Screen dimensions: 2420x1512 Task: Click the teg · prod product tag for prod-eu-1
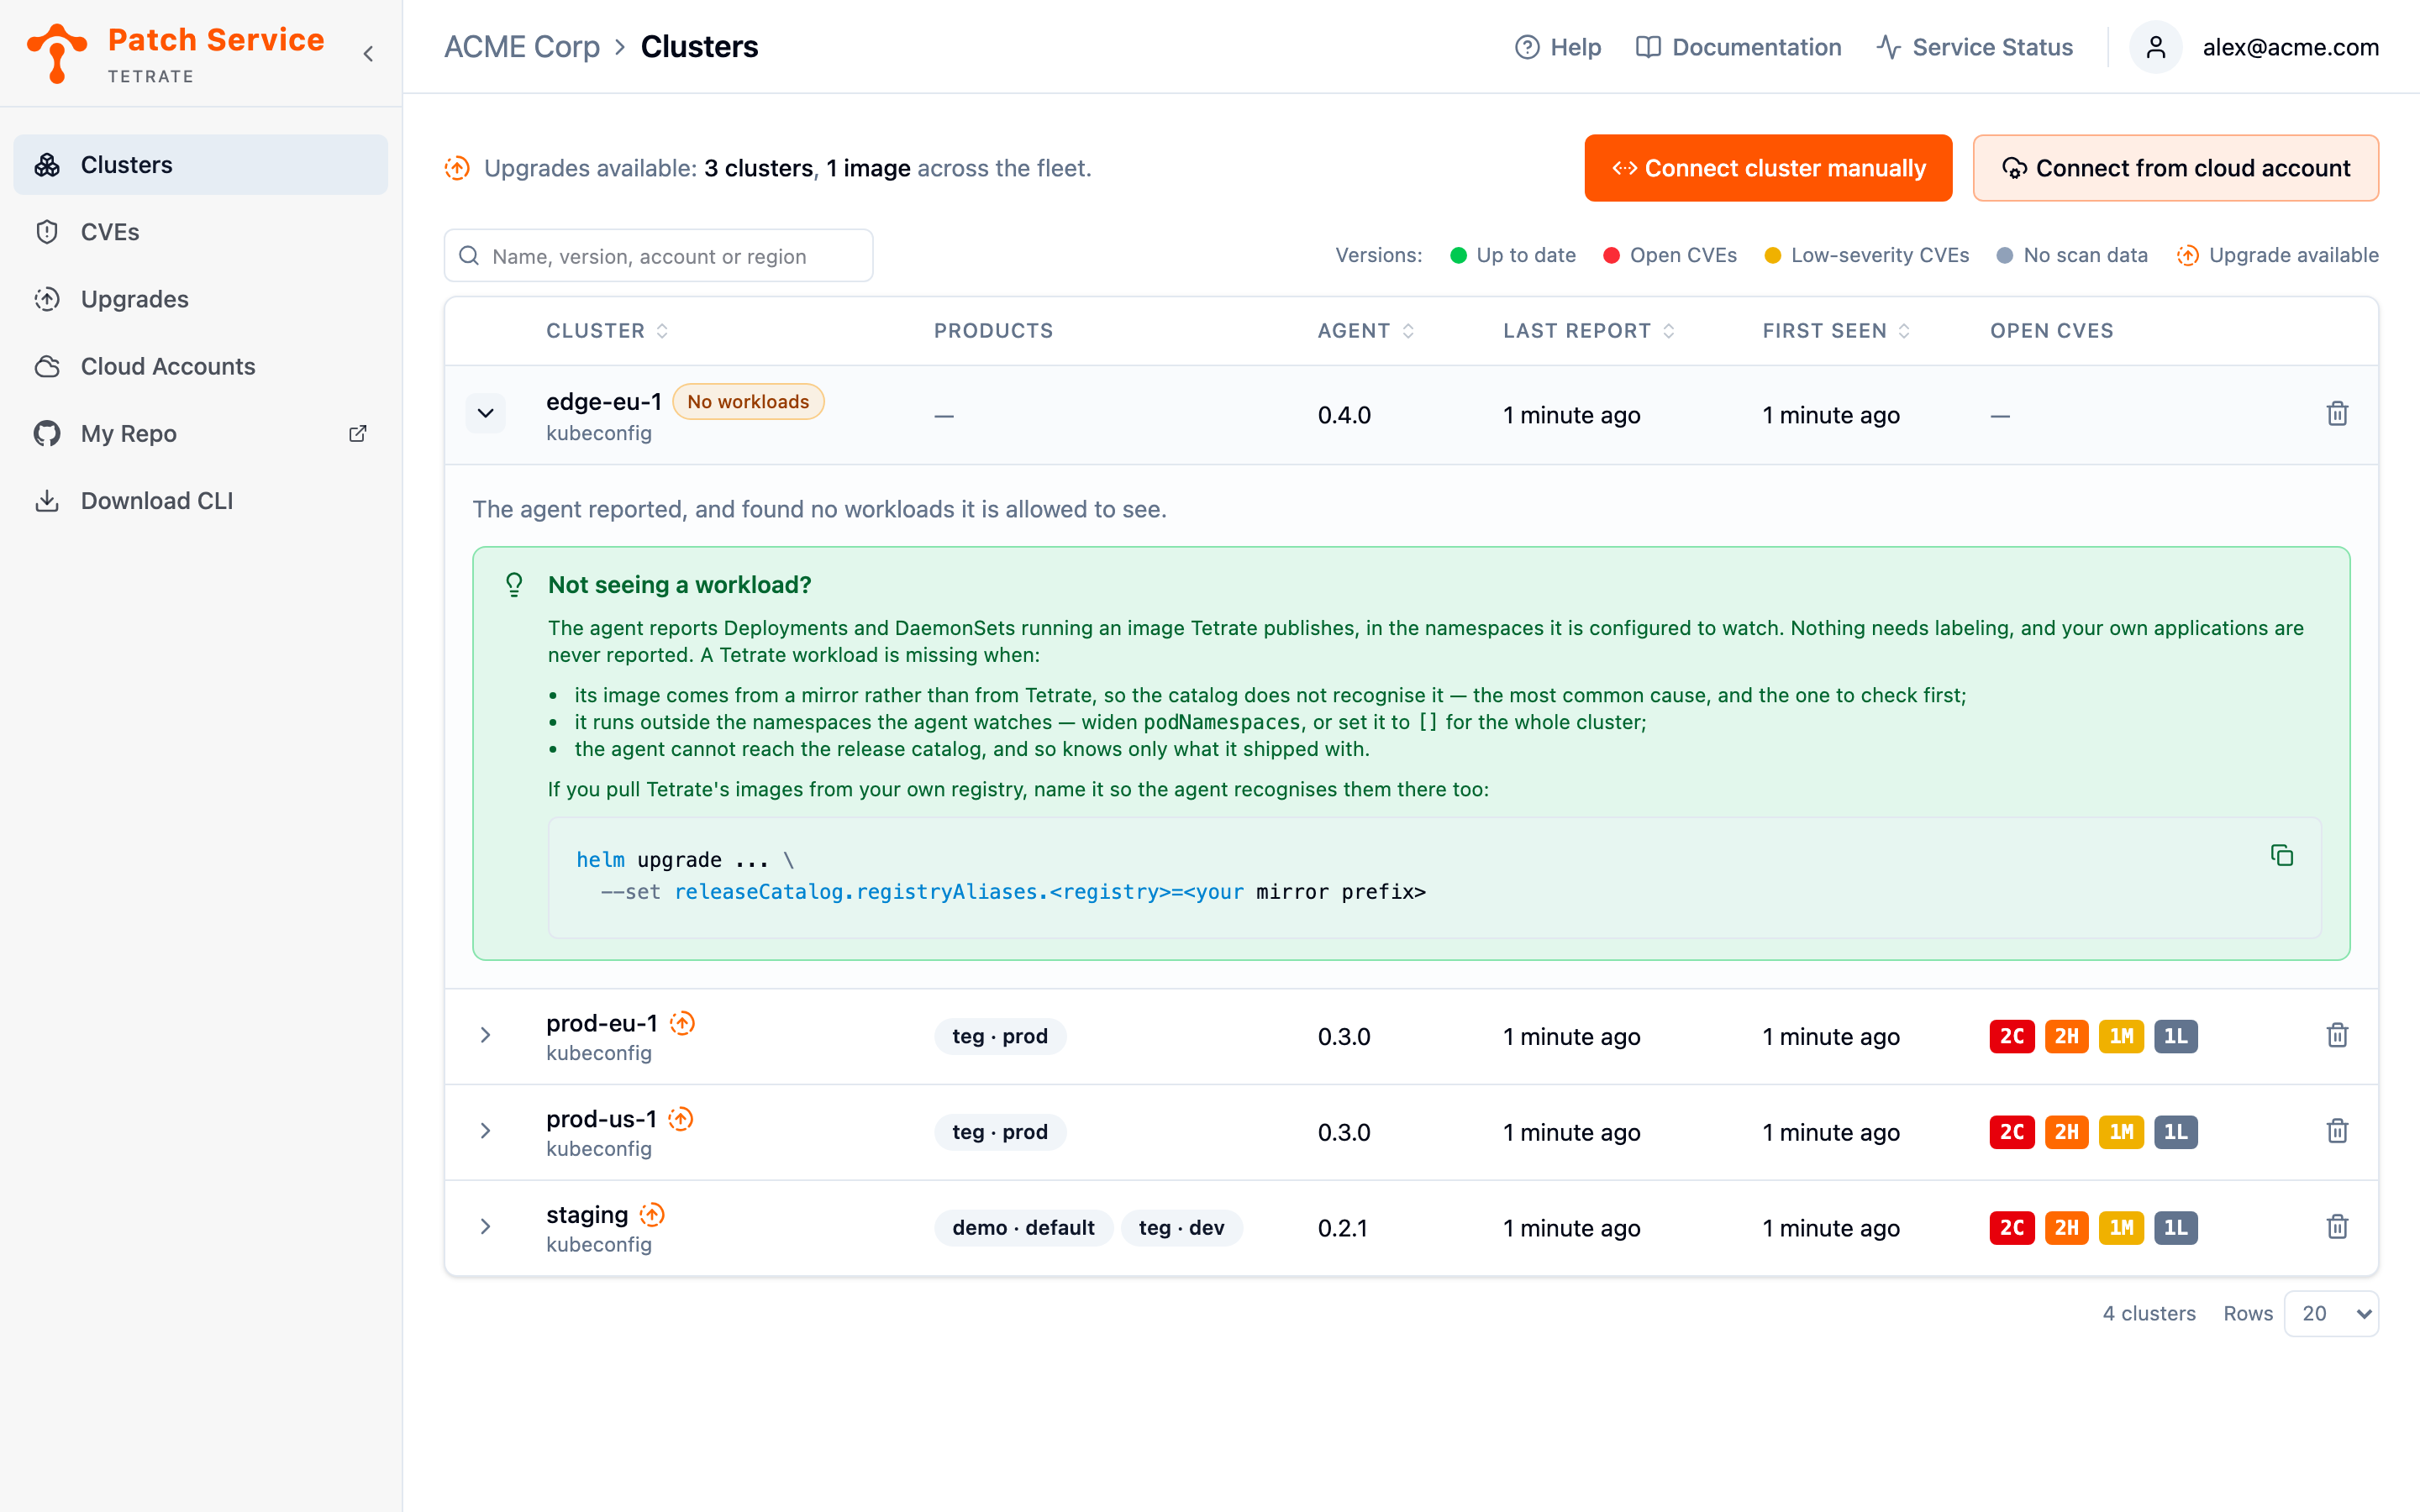pos(1000,1036)
